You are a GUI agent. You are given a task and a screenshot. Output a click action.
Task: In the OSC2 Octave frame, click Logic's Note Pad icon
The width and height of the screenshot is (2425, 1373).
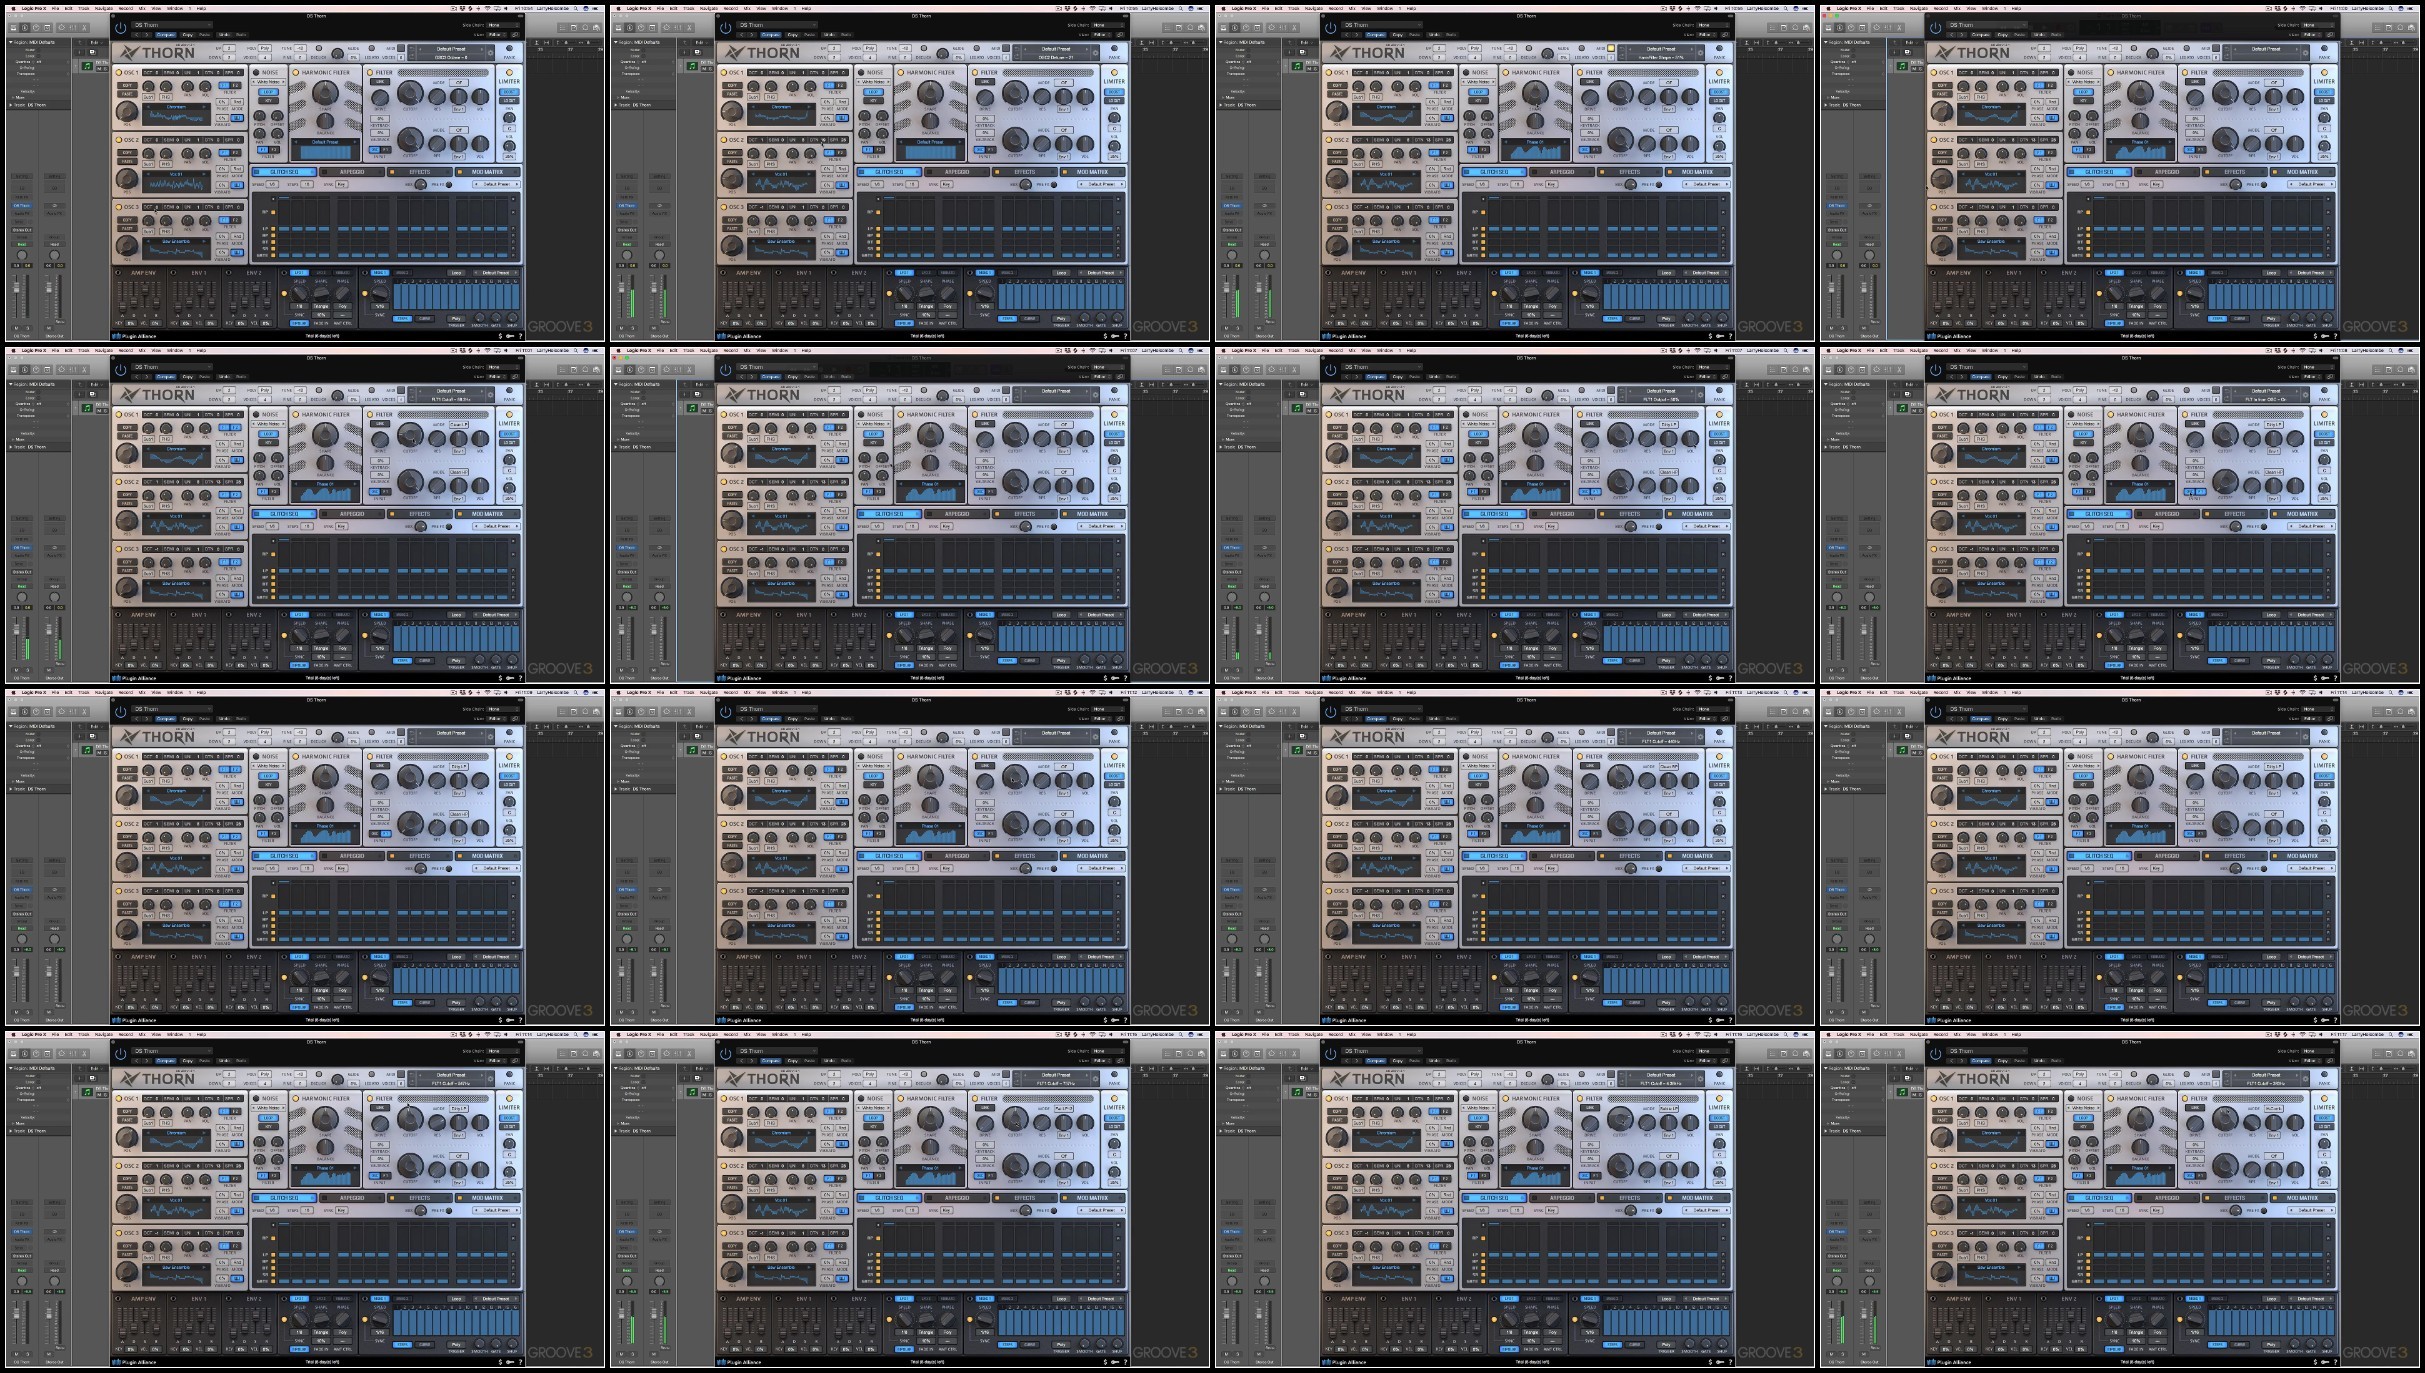coord(574,28)
